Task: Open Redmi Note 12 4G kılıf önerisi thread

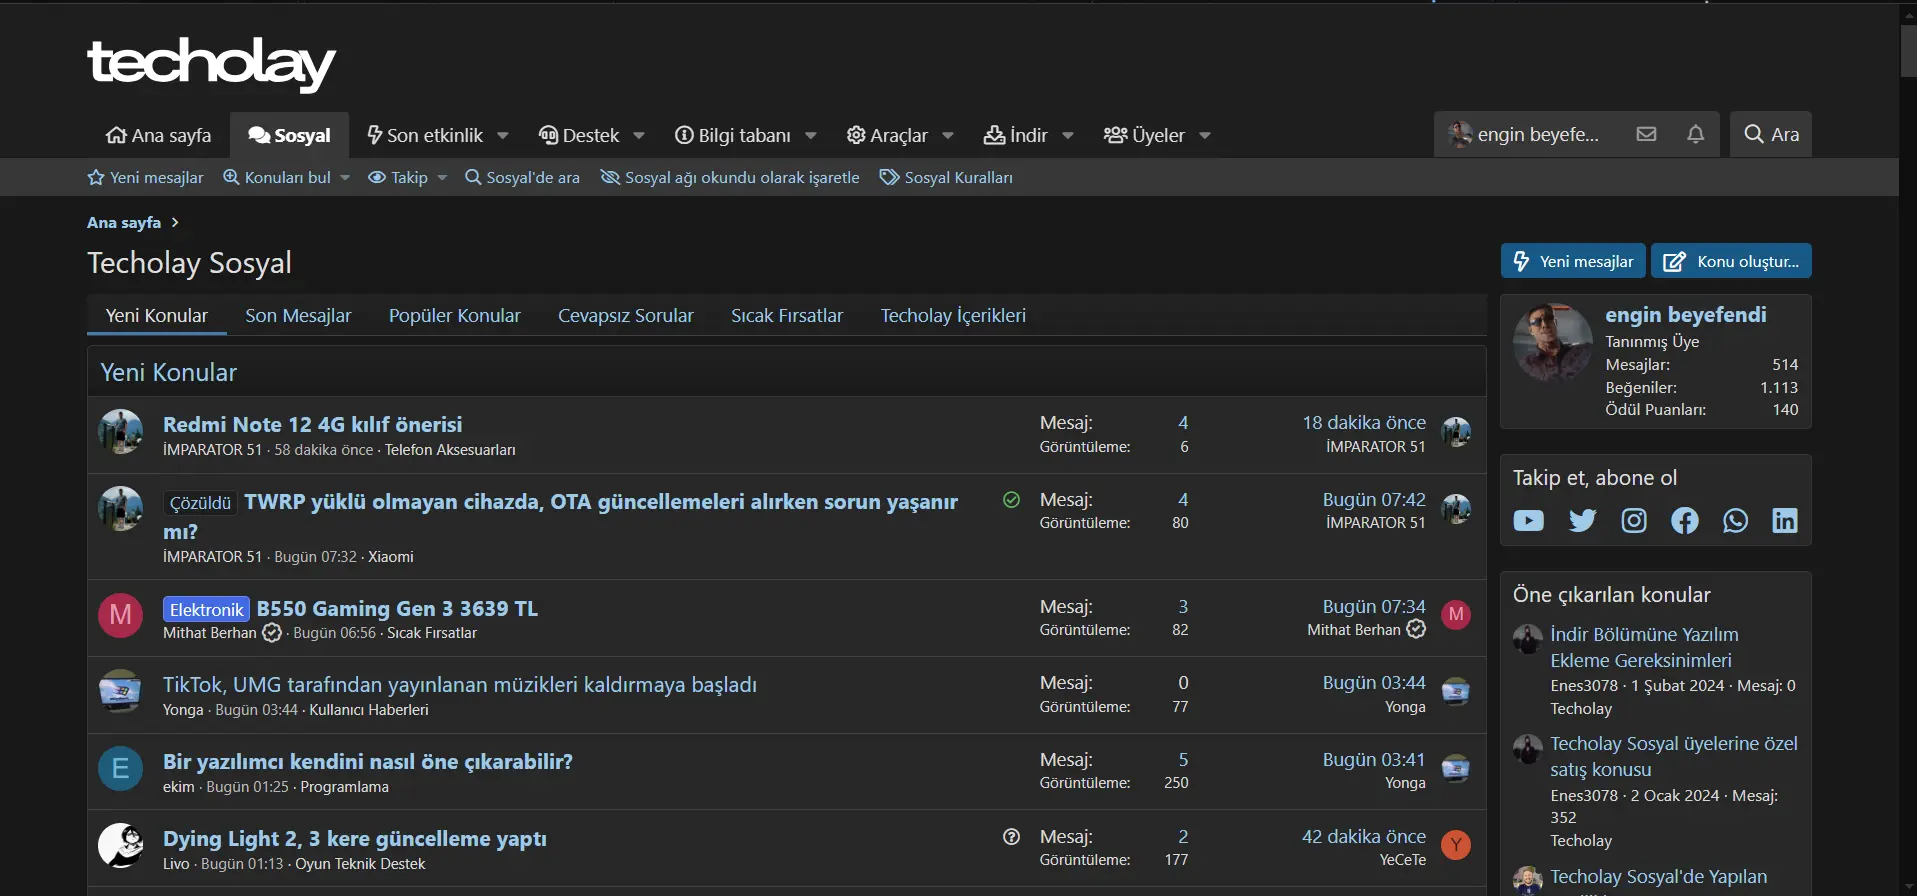Action: pos(312,424)
